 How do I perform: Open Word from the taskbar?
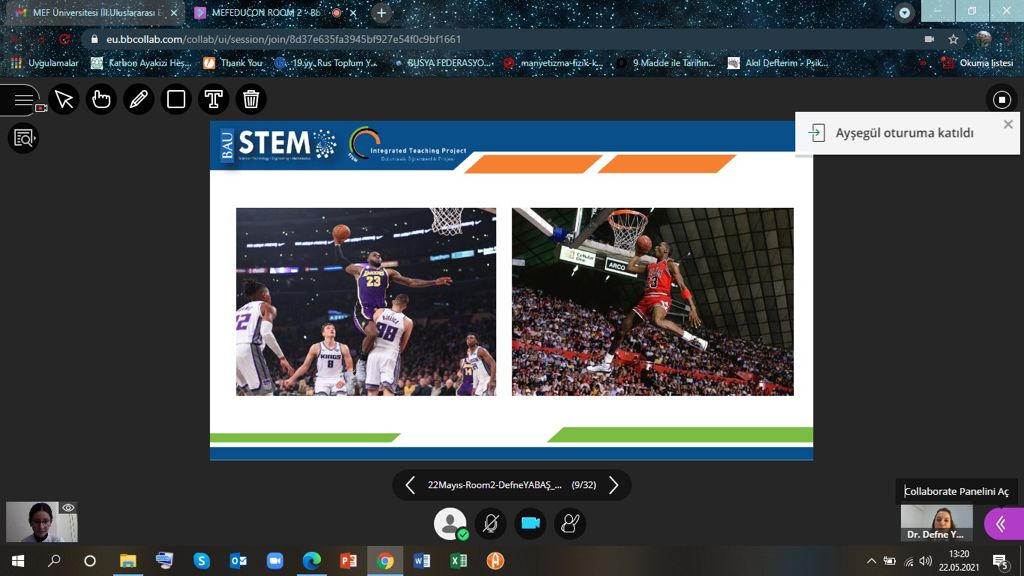[422, 561]
